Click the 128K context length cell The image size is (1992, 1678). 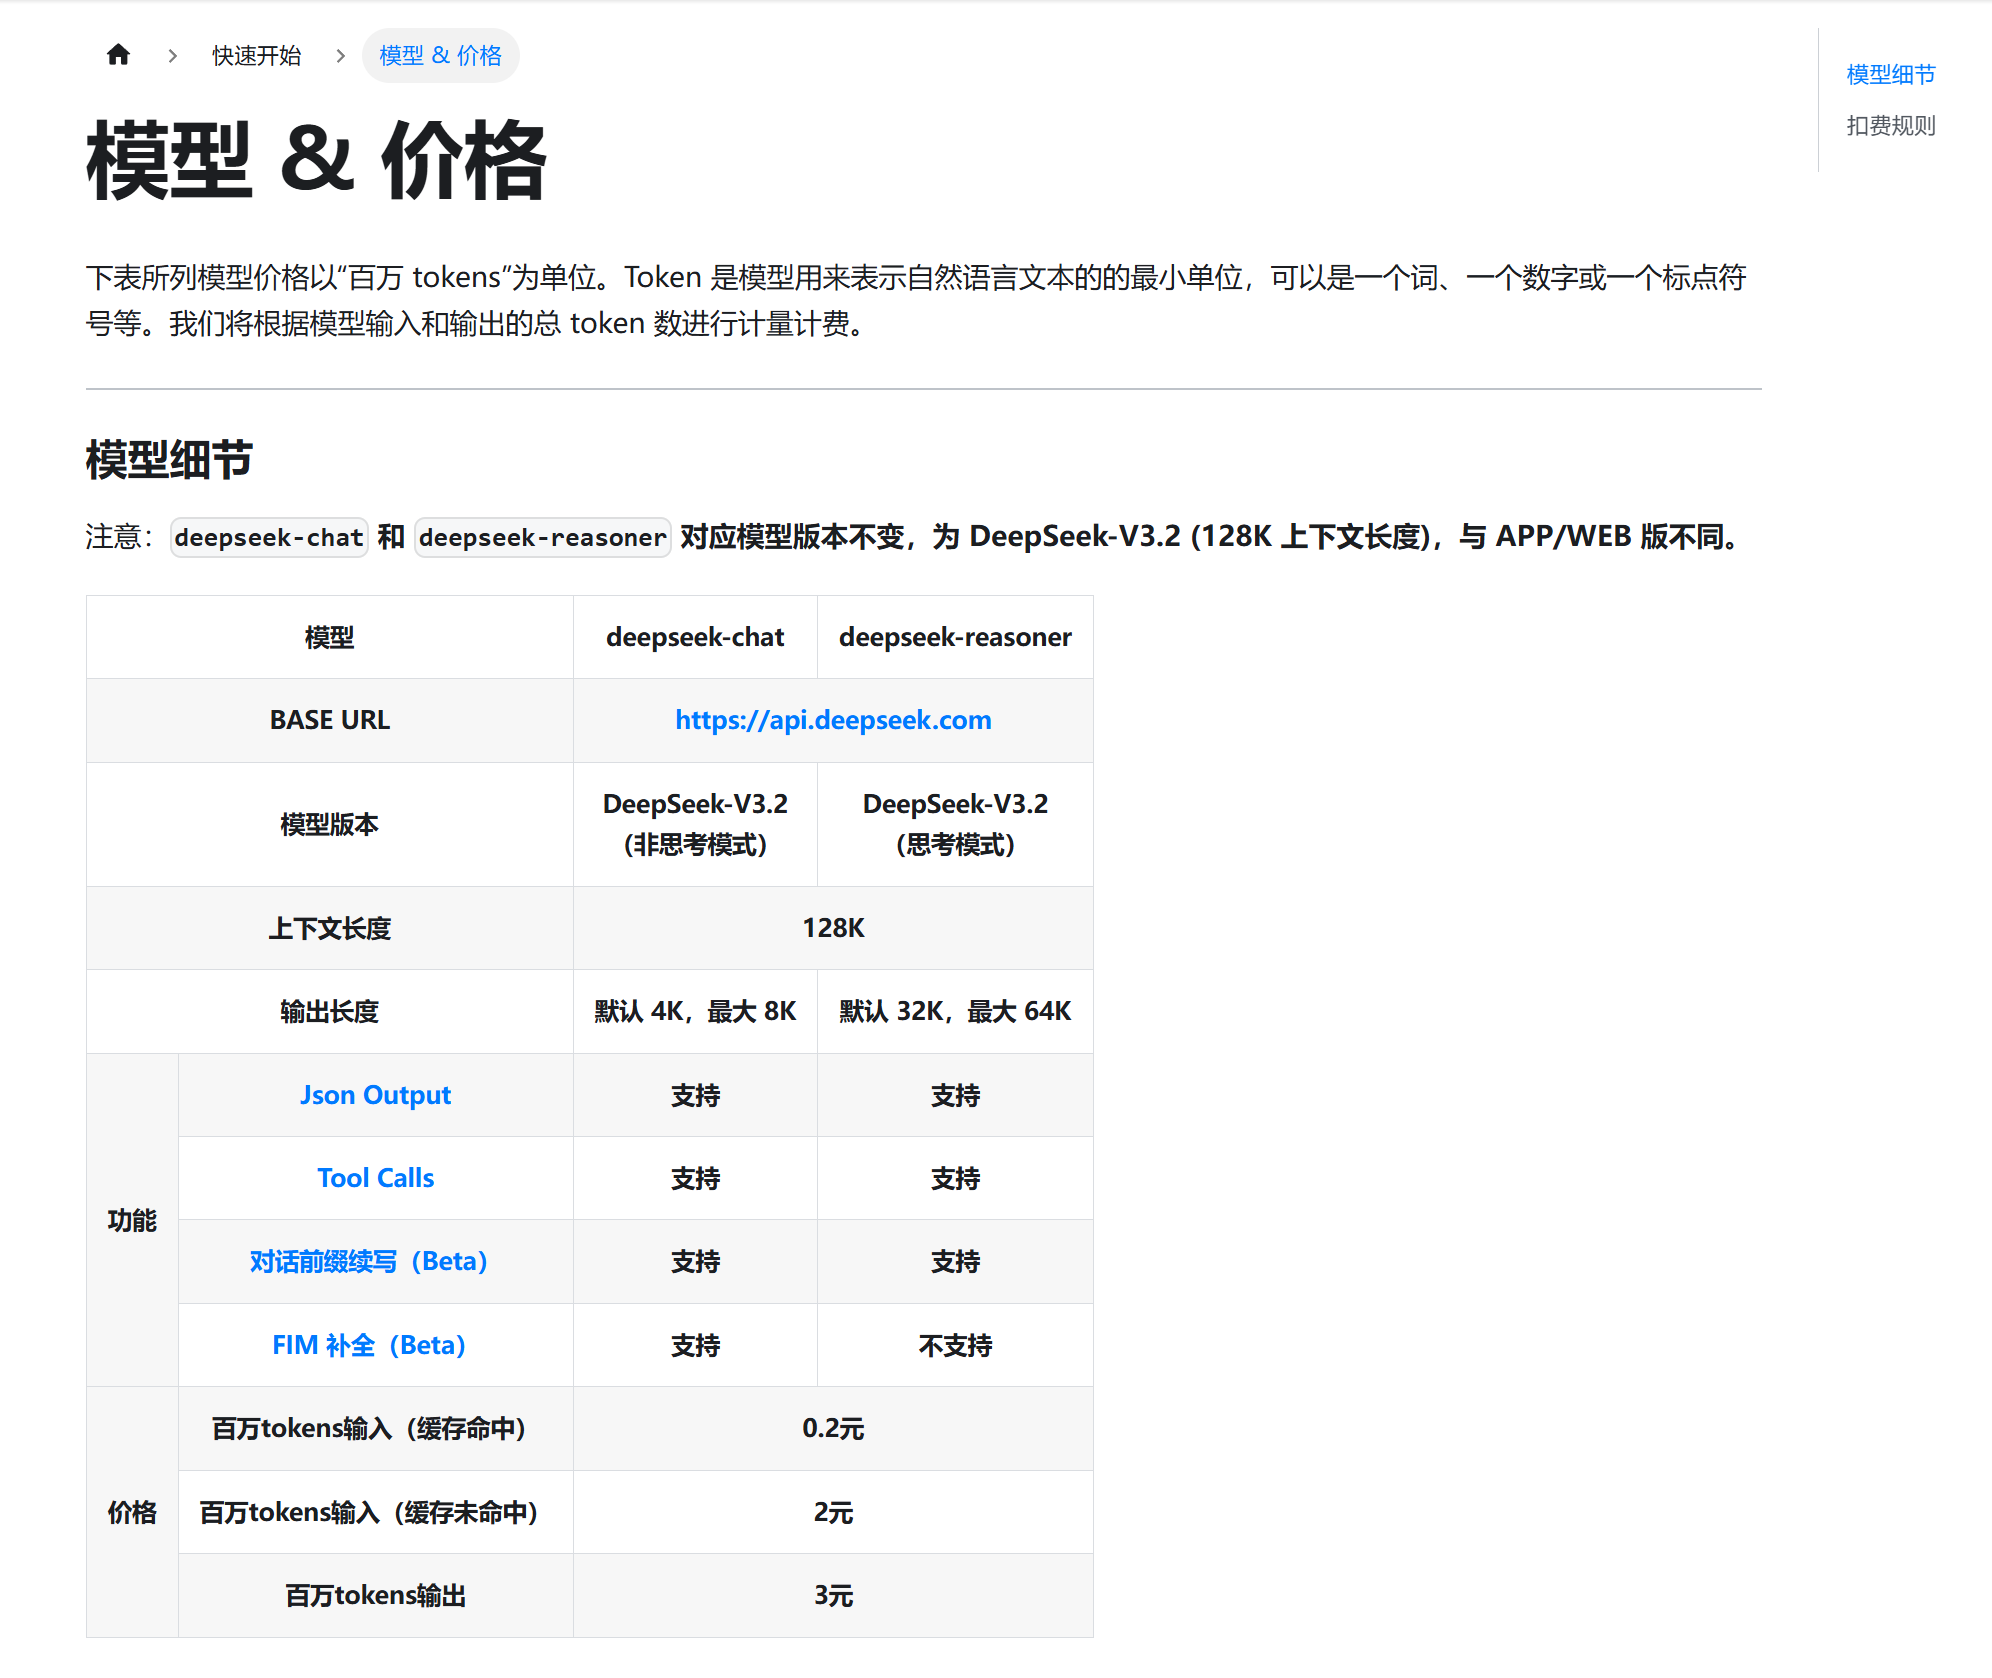point(833,928)
